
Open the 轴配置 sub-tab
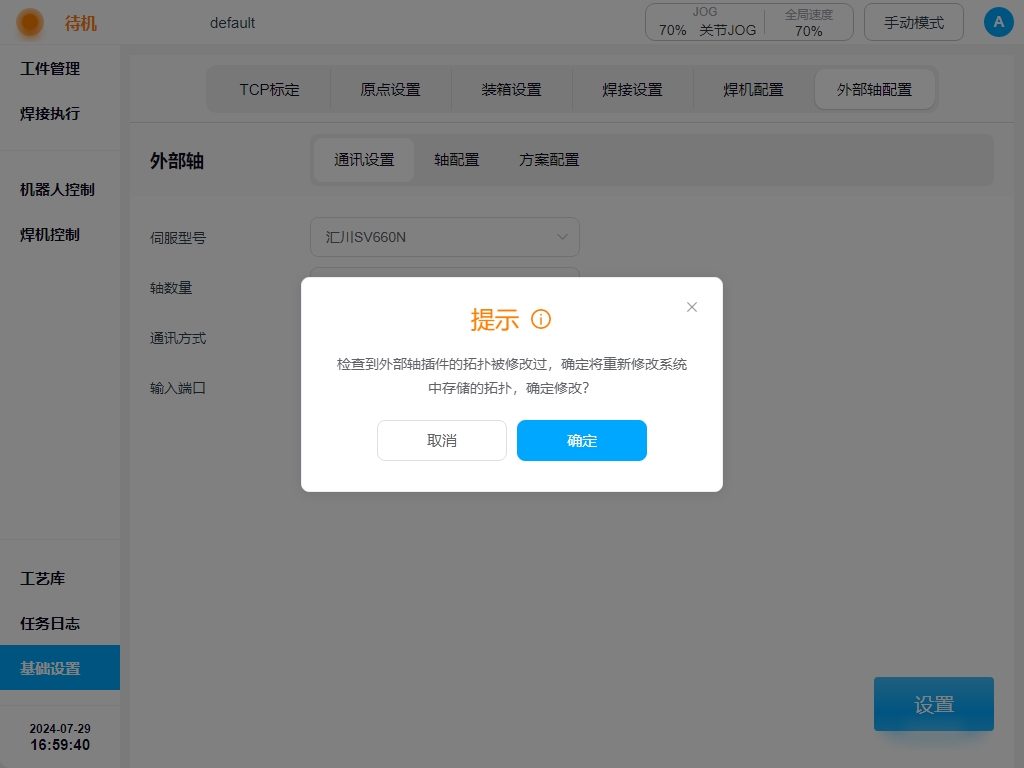point(456,159)
